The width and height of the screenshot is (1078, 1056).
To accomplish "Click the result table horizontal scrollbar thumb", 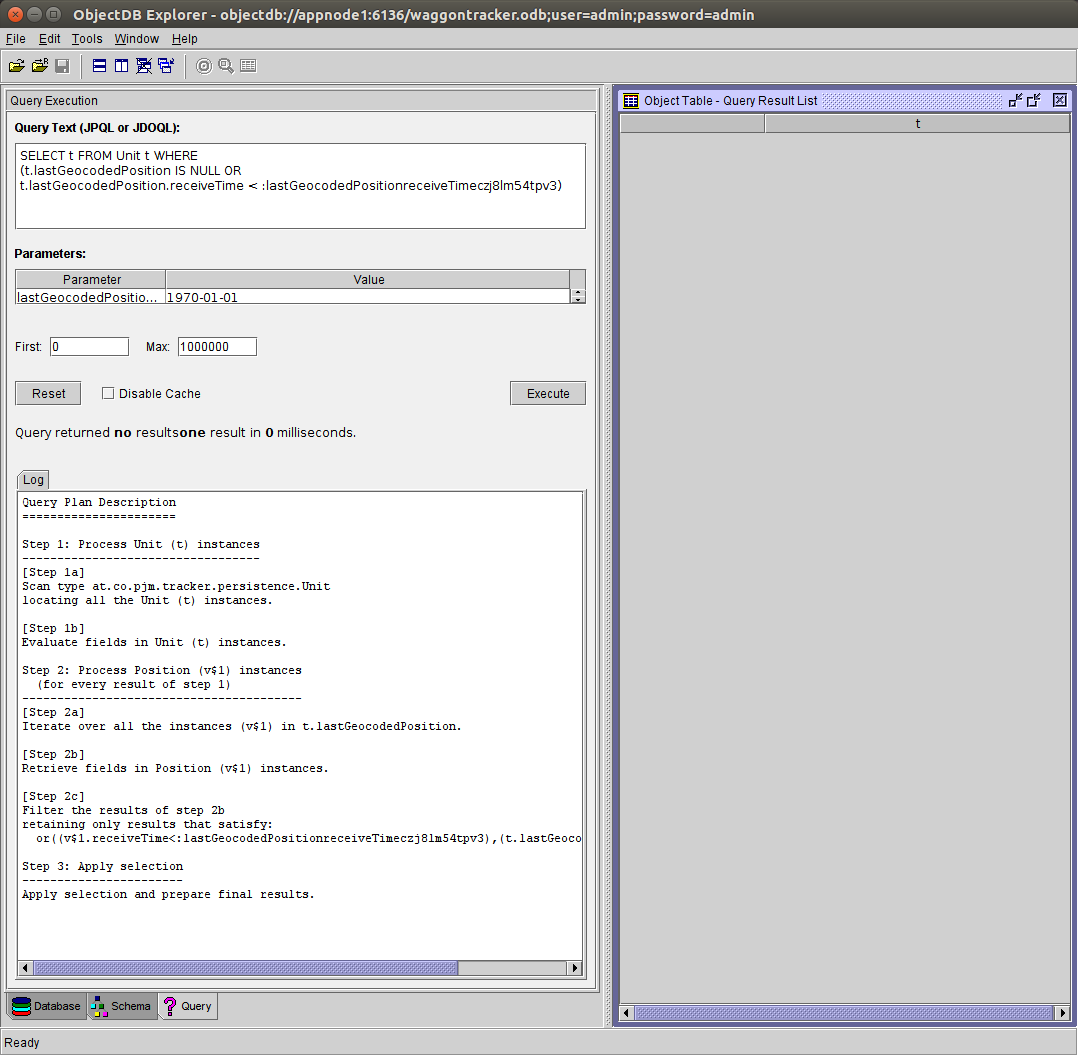I will 844,1013.
